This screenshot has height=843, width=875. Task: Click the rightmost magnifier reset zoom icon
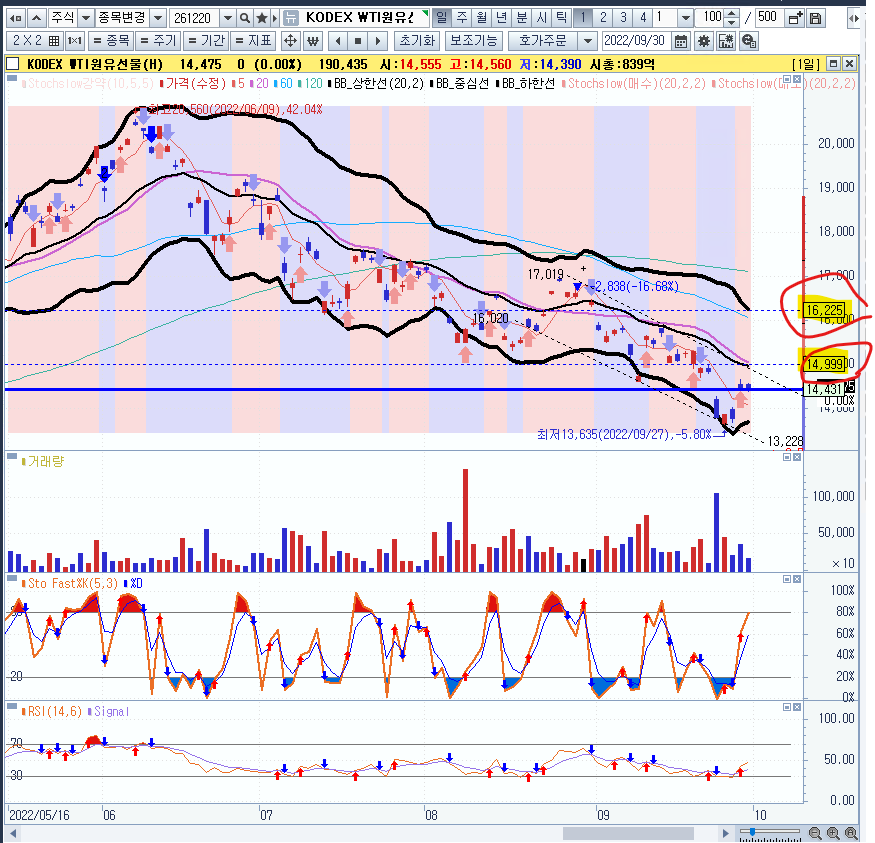pyautogui.click(x=851, y=833)
